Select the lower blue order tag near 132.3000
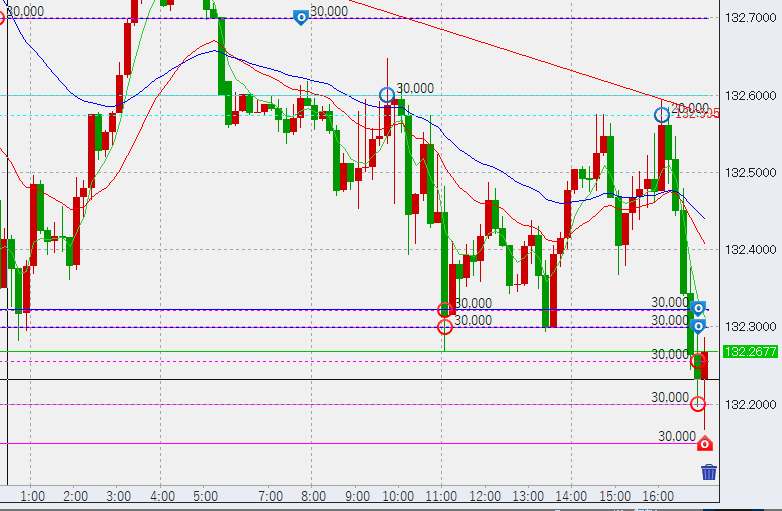This screenshot has height=511, width=782. click(699, 325)
